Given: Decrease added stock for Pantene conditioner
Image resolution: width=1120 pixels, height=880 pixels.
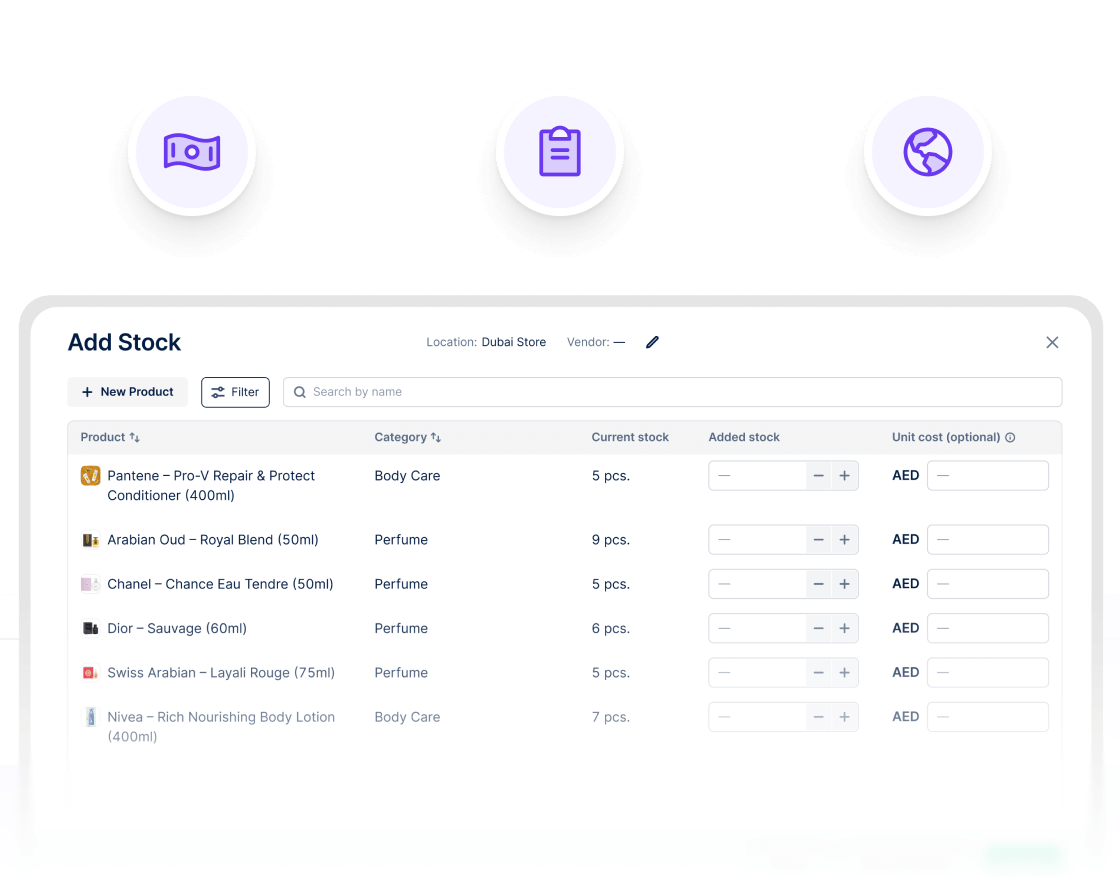Looking at the screenshot, I should pos(819,476).
